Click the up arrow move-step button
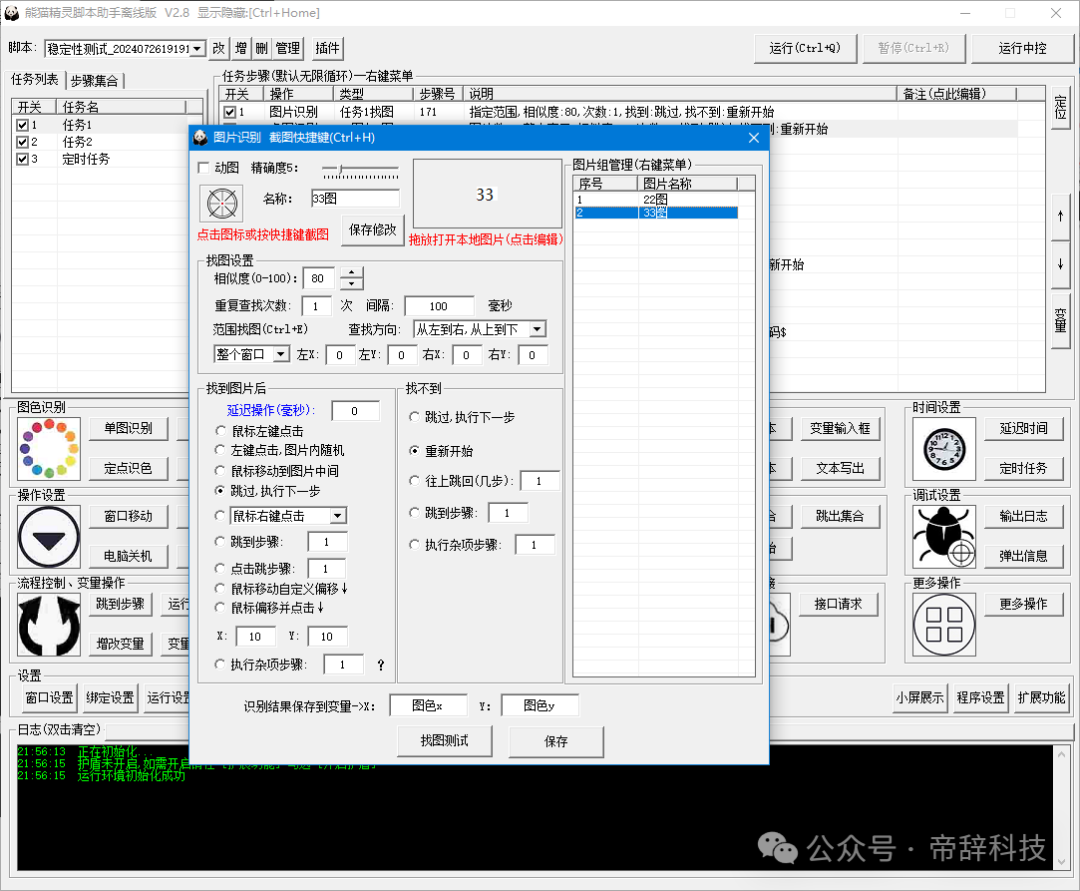This screenshot has width=1080, height=891. click(1060, 217)
